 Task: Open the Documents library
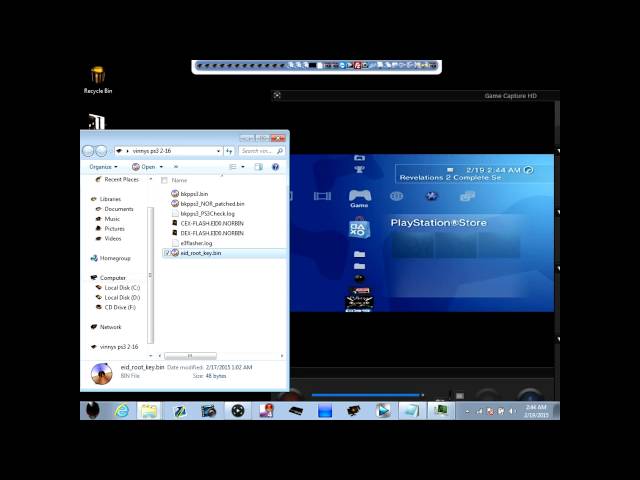pyautogui.click(x=115, y=209)
